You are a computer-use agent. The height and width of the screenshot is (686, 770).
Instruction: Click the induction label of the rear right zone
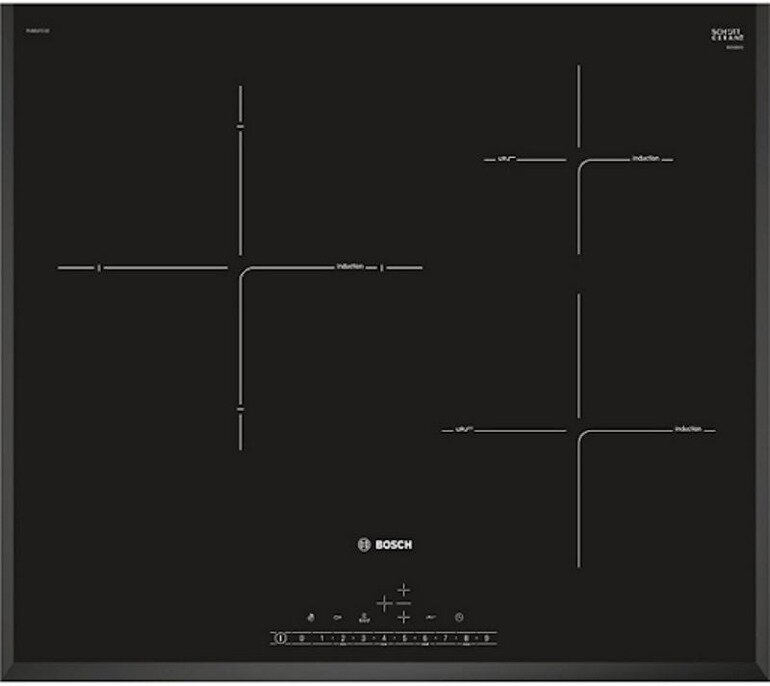(646, 158)
